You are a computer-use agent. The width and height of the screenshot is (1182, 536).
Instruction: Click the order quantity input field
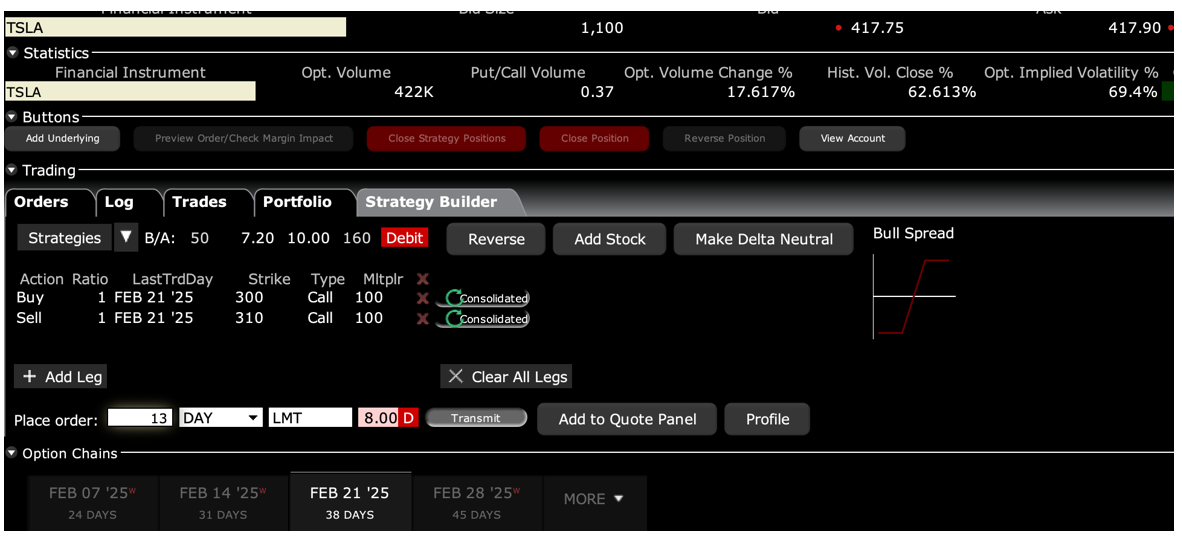click(139, 418)
